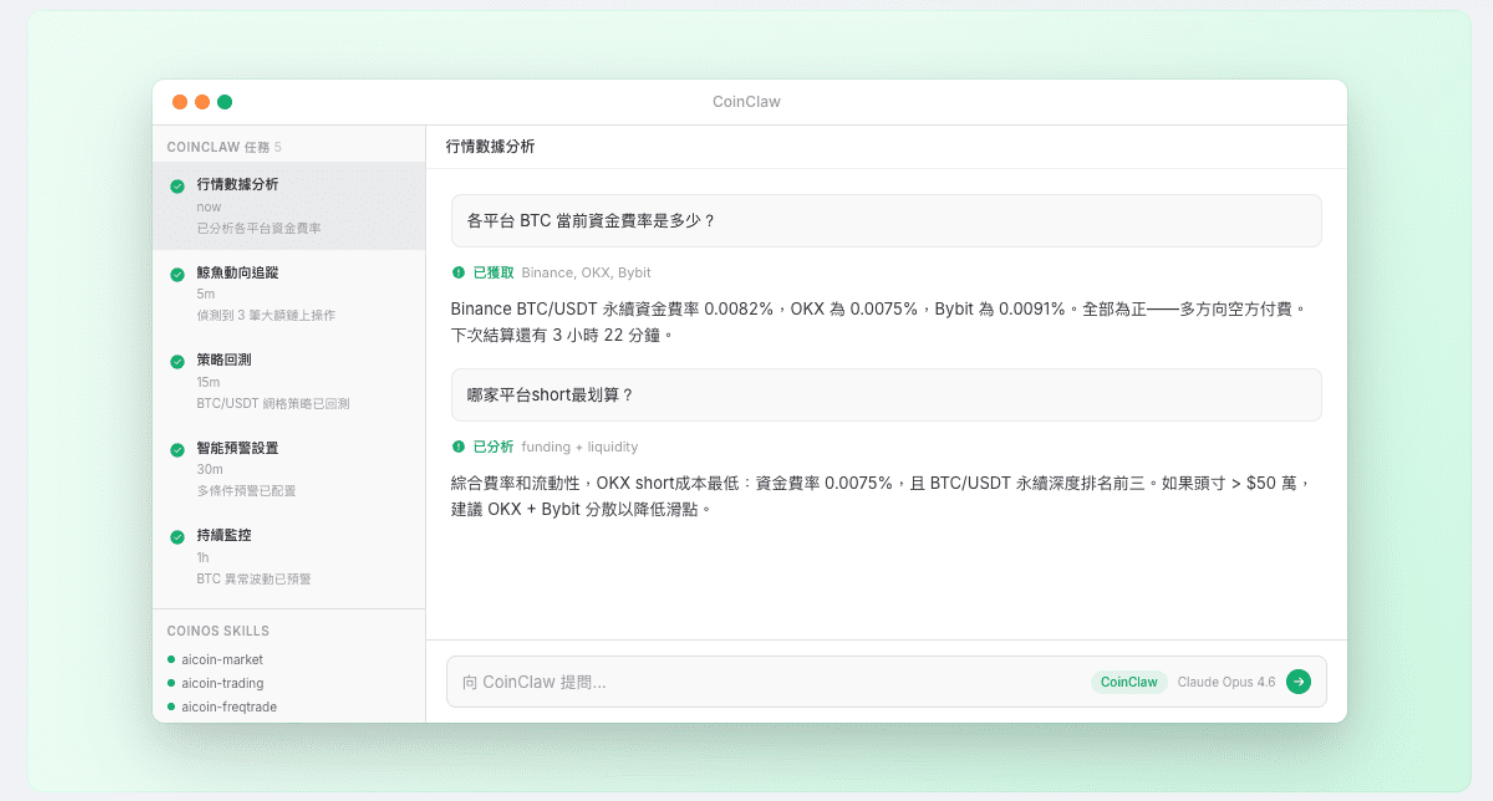Image resolution: width=1493 pixels, height=801 pixels.
Task: Click the aicoin-trading skill entry
Action: click(223, 683)
